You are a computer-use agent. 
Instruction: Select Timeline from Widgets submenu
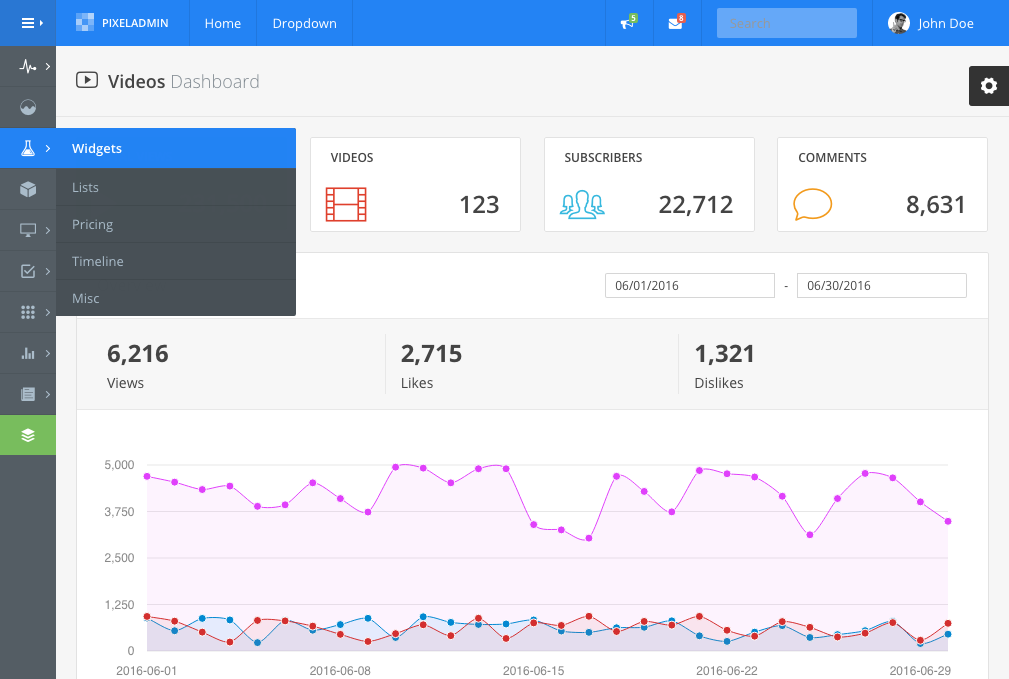pos(97,262)
